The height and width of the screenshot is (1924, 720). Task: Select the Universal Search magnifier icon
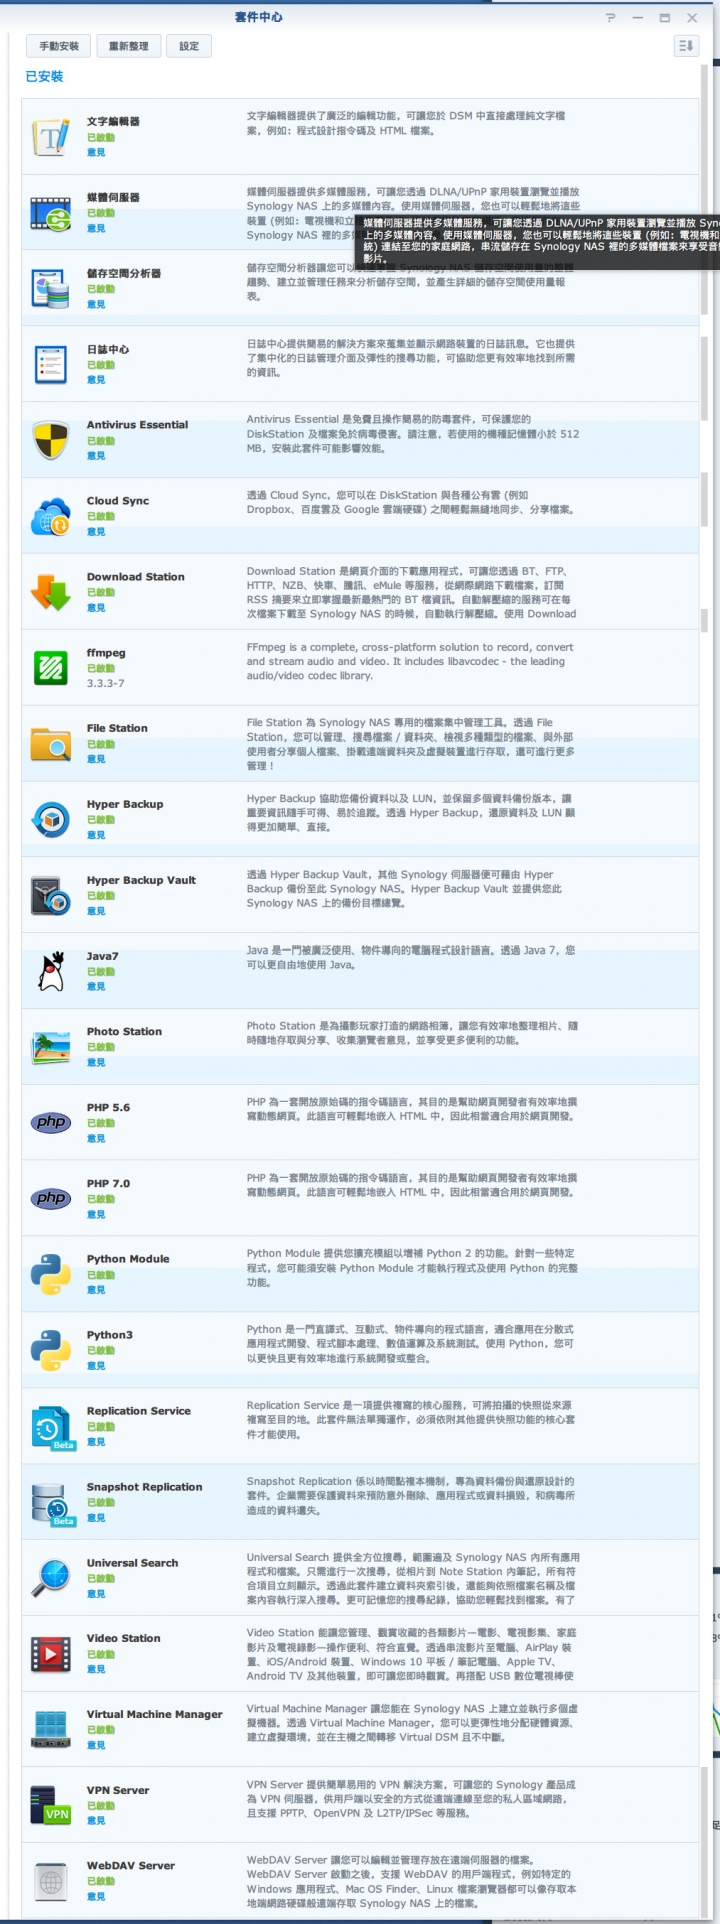50,1578
